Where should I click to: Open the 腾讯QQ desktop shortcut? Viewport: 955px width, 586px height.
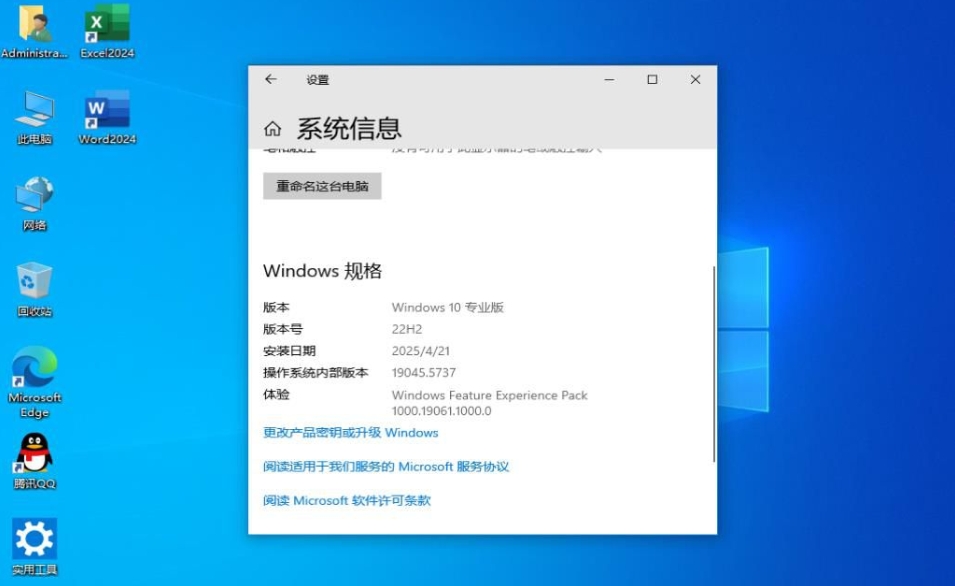coord(34,455)
